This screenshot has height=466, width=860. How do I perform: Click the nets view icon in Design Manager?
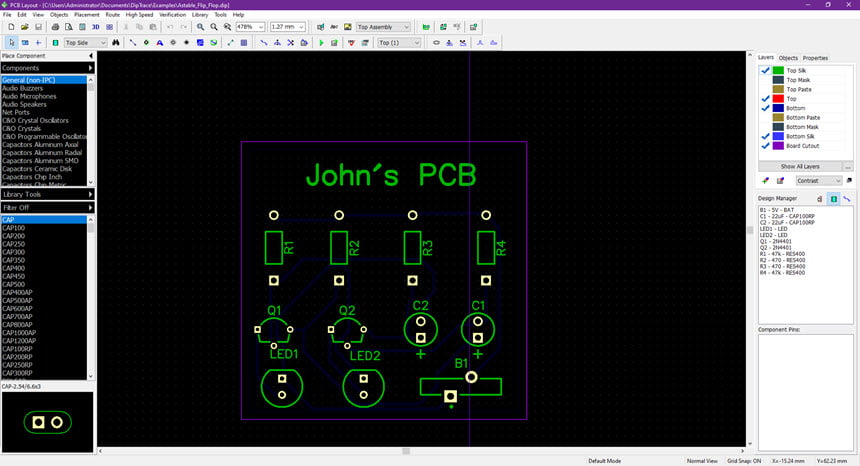click(x=847, y=198)
